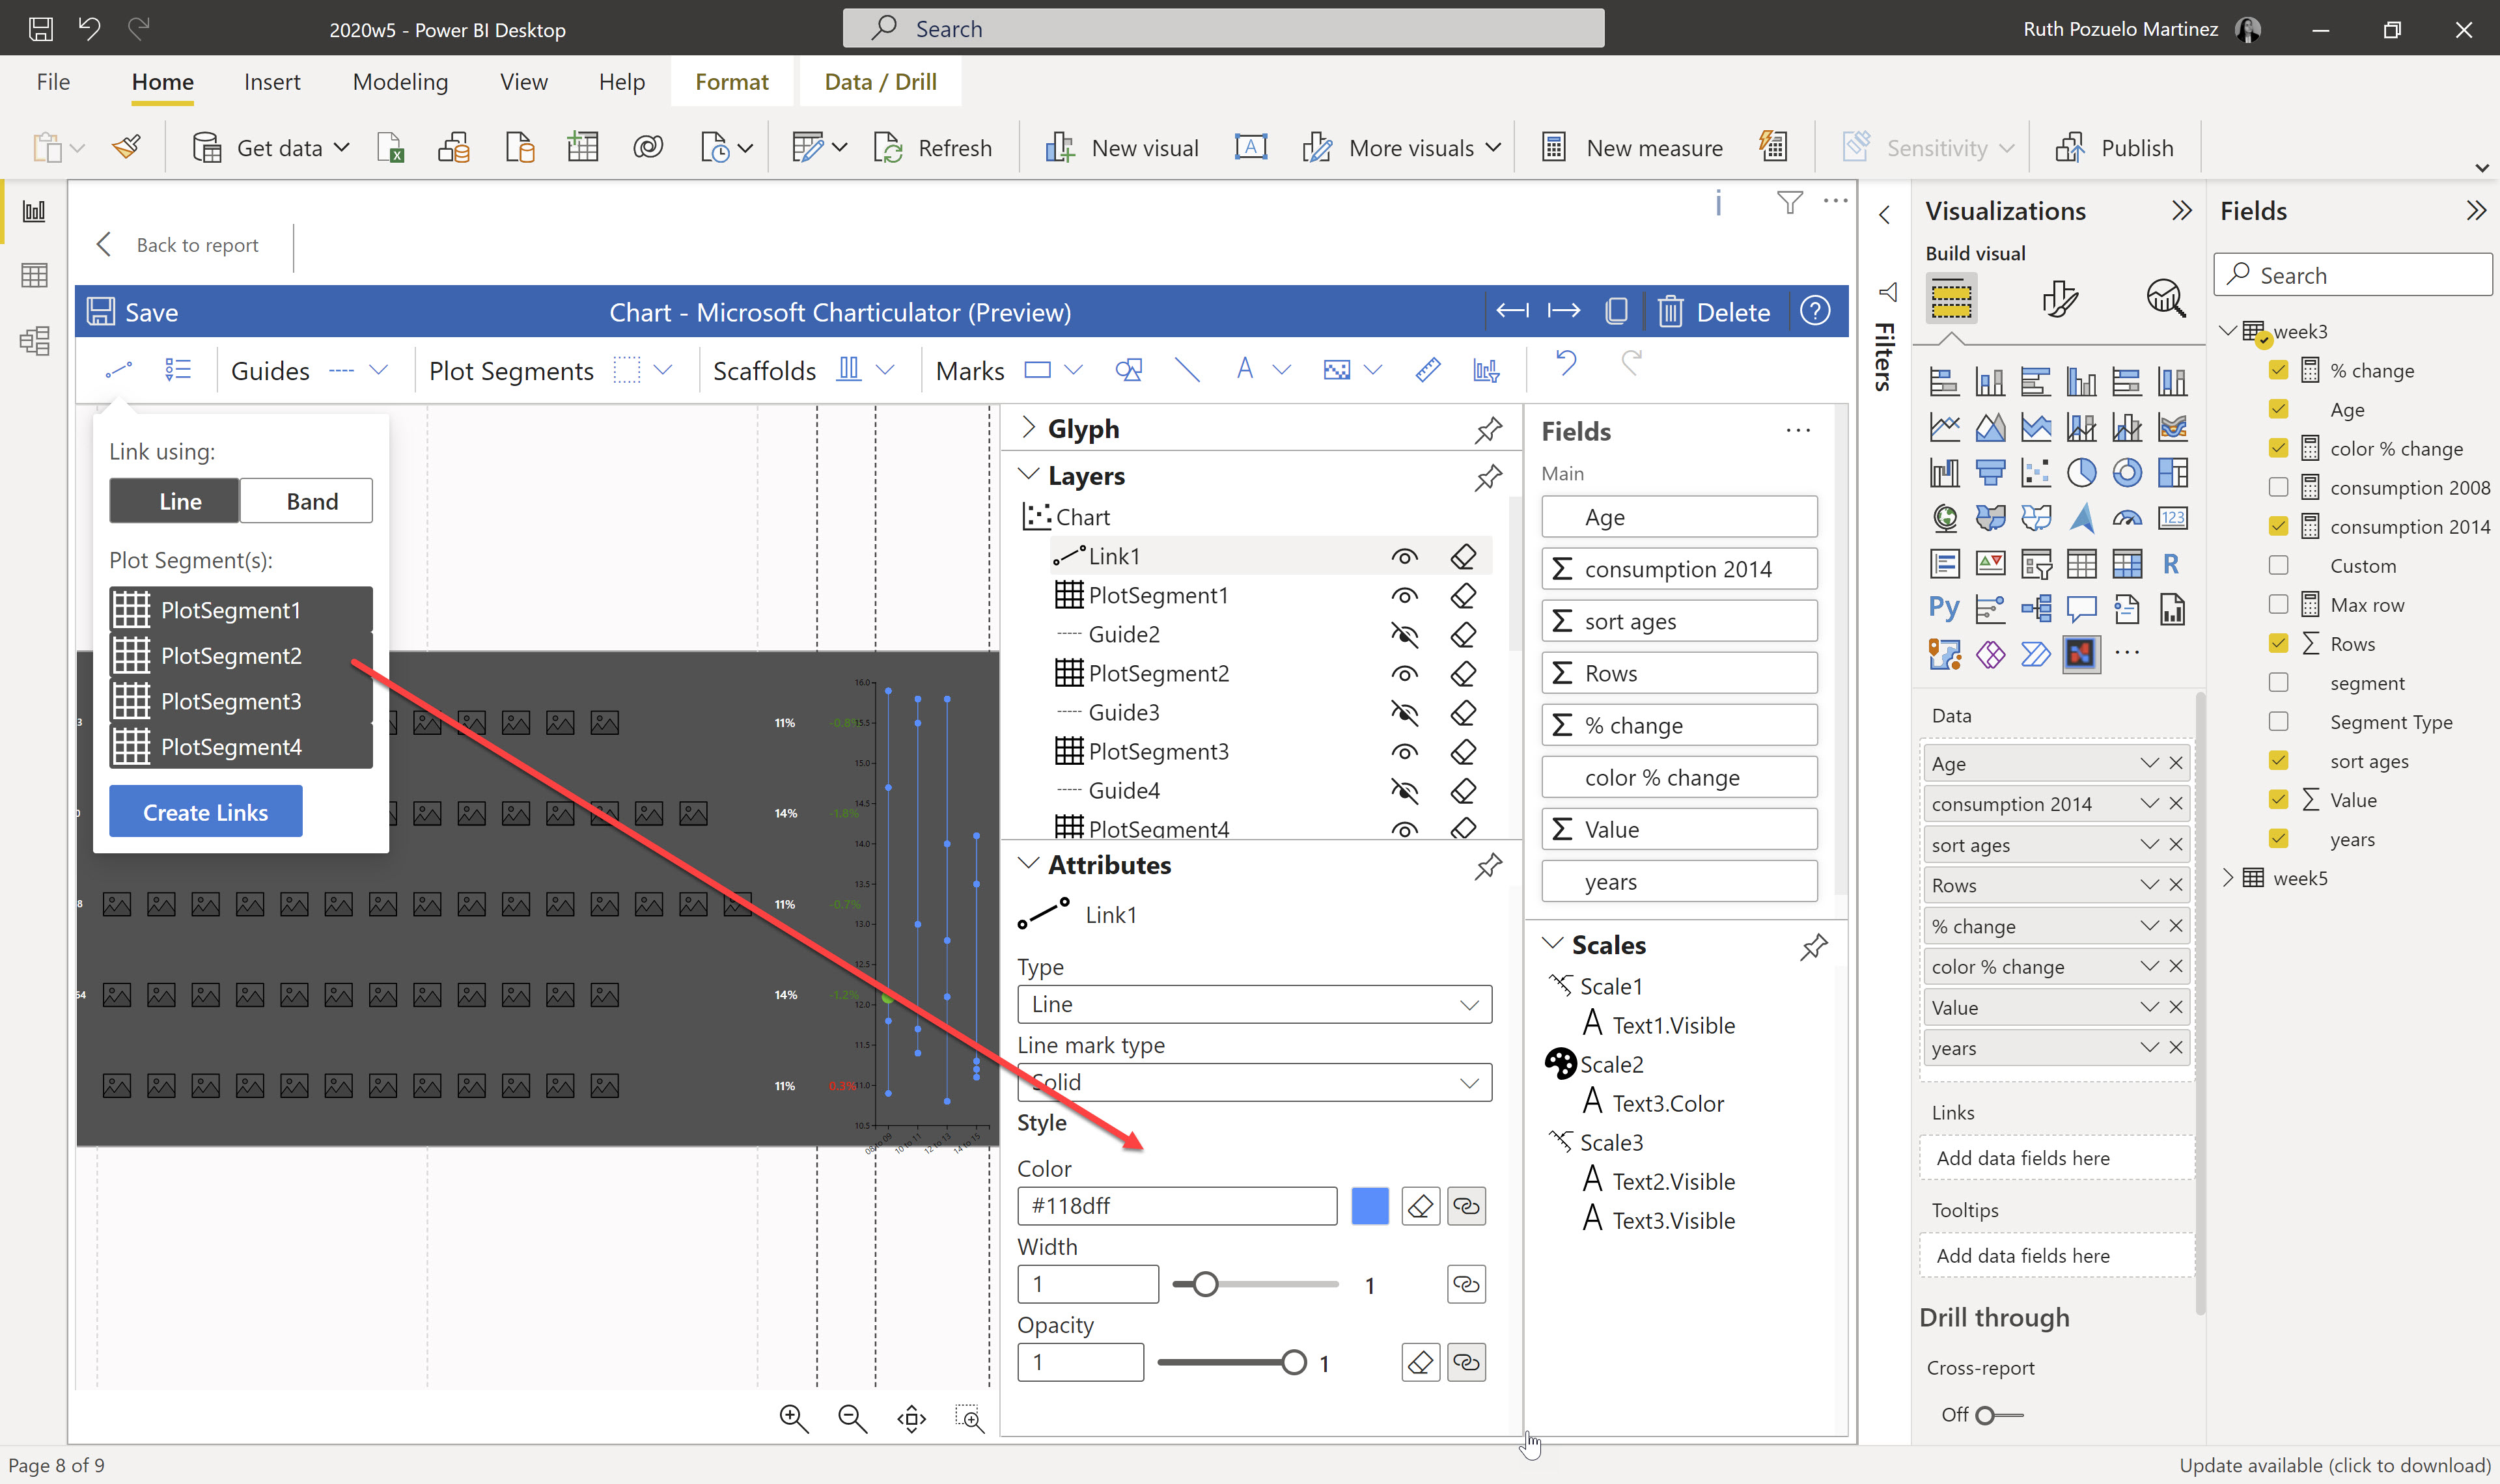Screen dimensions: 2500x1484
Task: Click the blue link color swatch
Action: [1369, 1206]
